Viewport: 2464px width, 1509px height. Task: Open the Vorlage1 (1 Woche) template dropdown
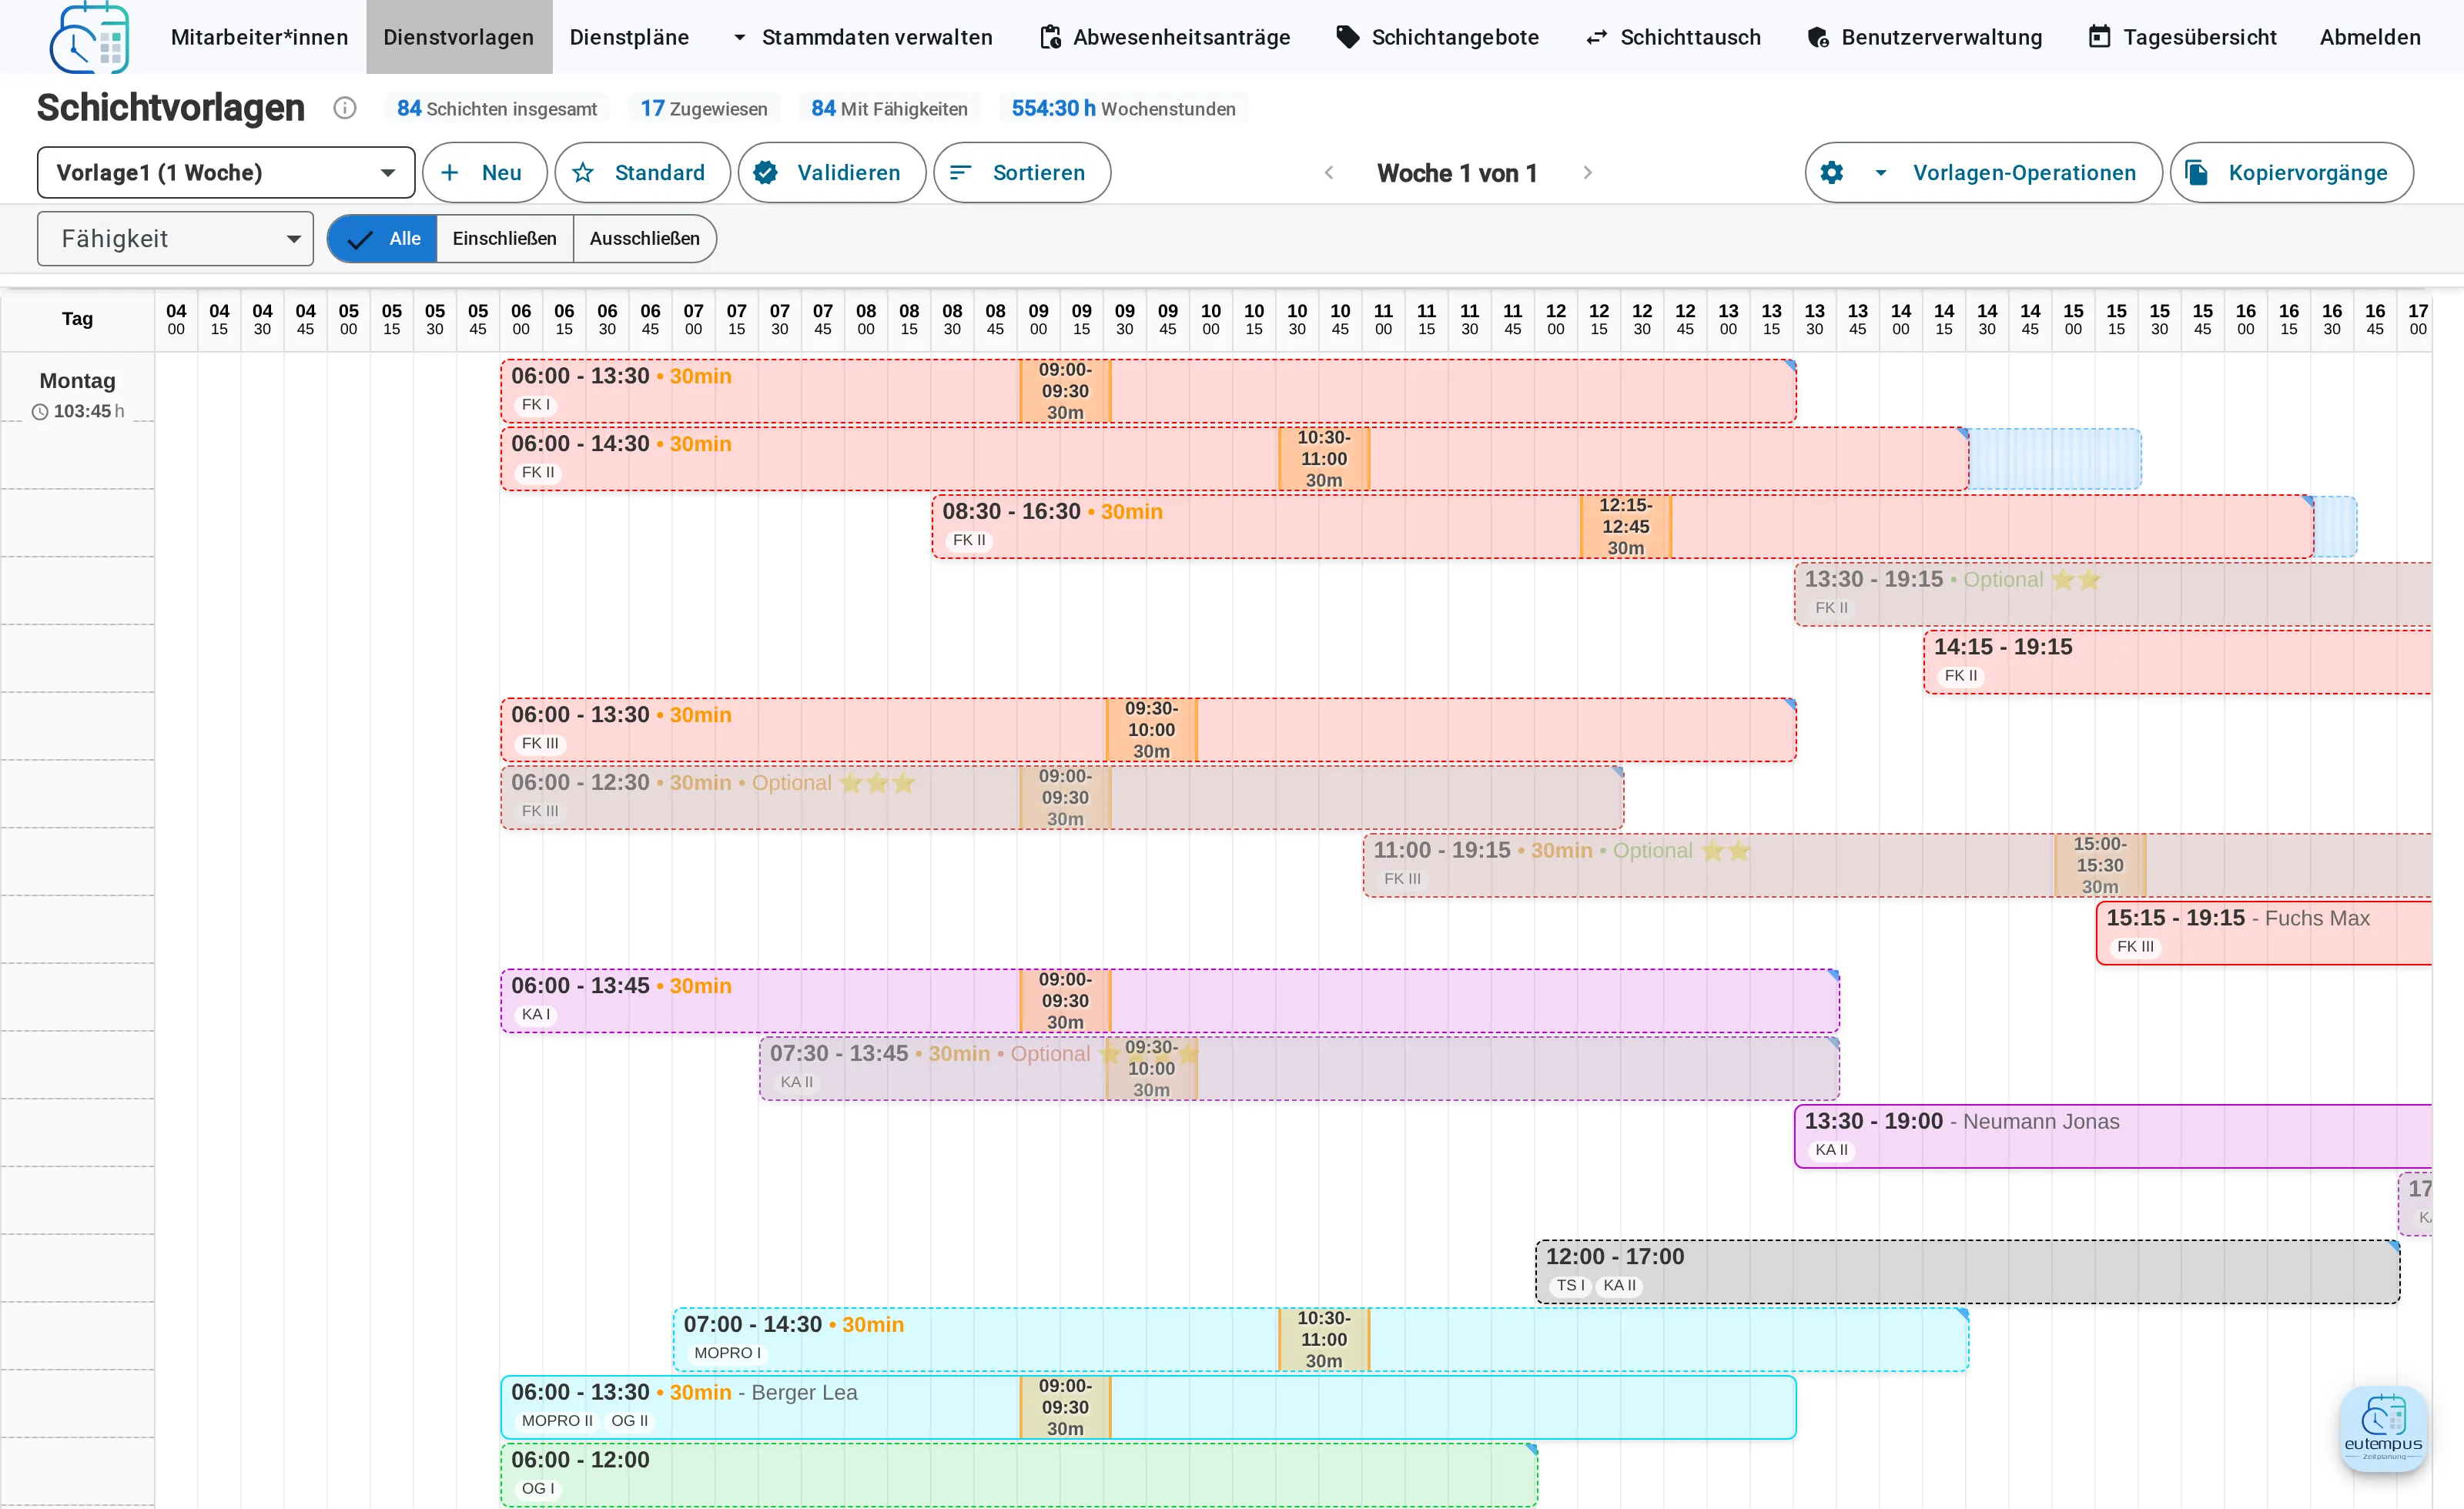(226, 173)
